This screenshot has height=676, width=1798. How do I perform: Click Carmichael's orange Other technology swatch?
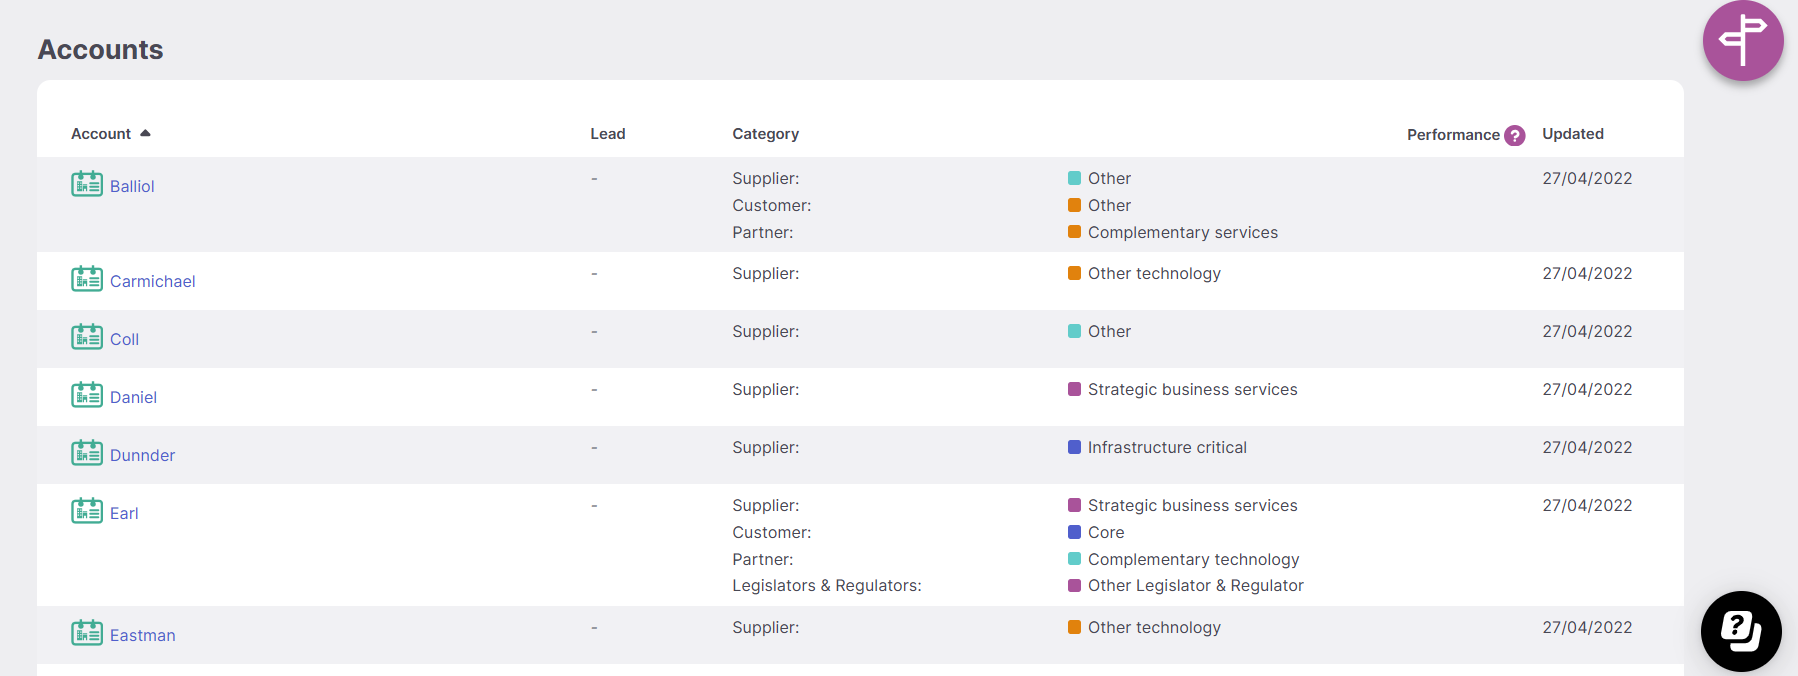[x=1074, y=273]
